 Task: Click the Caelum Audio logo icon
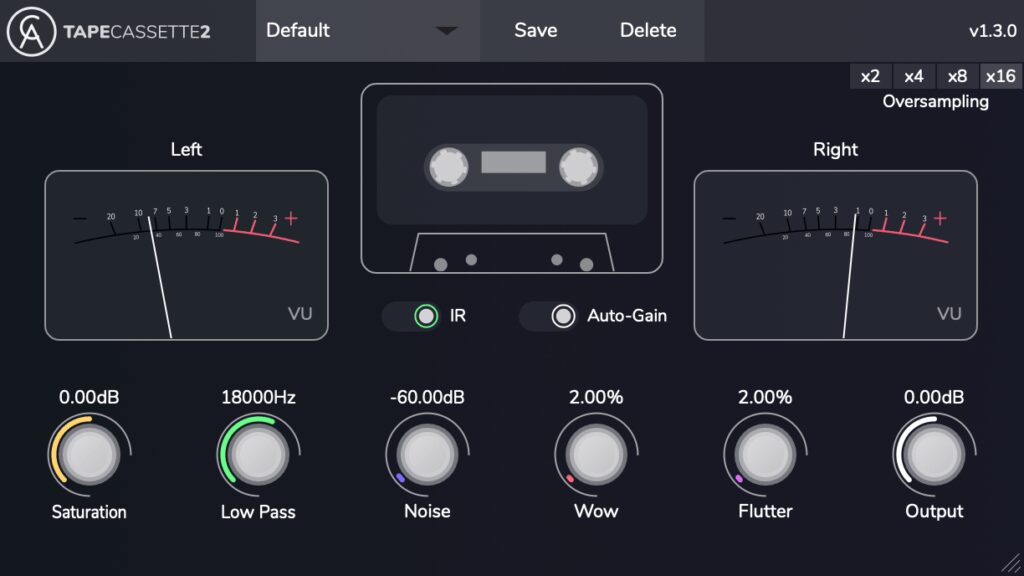pyautogui.click(x=31, y=31)
